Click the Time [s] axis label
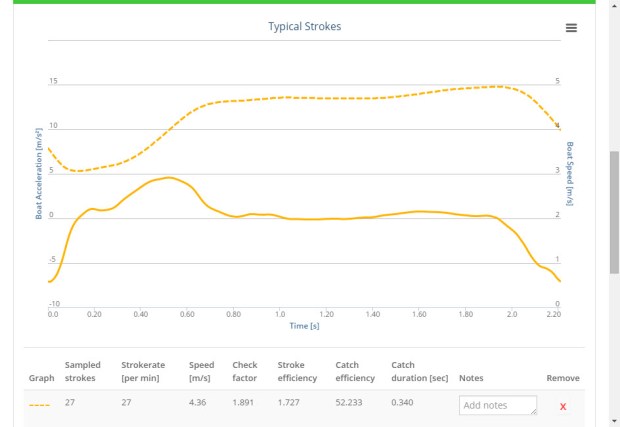This screenshot has height=427, width=620. point(304,325)
